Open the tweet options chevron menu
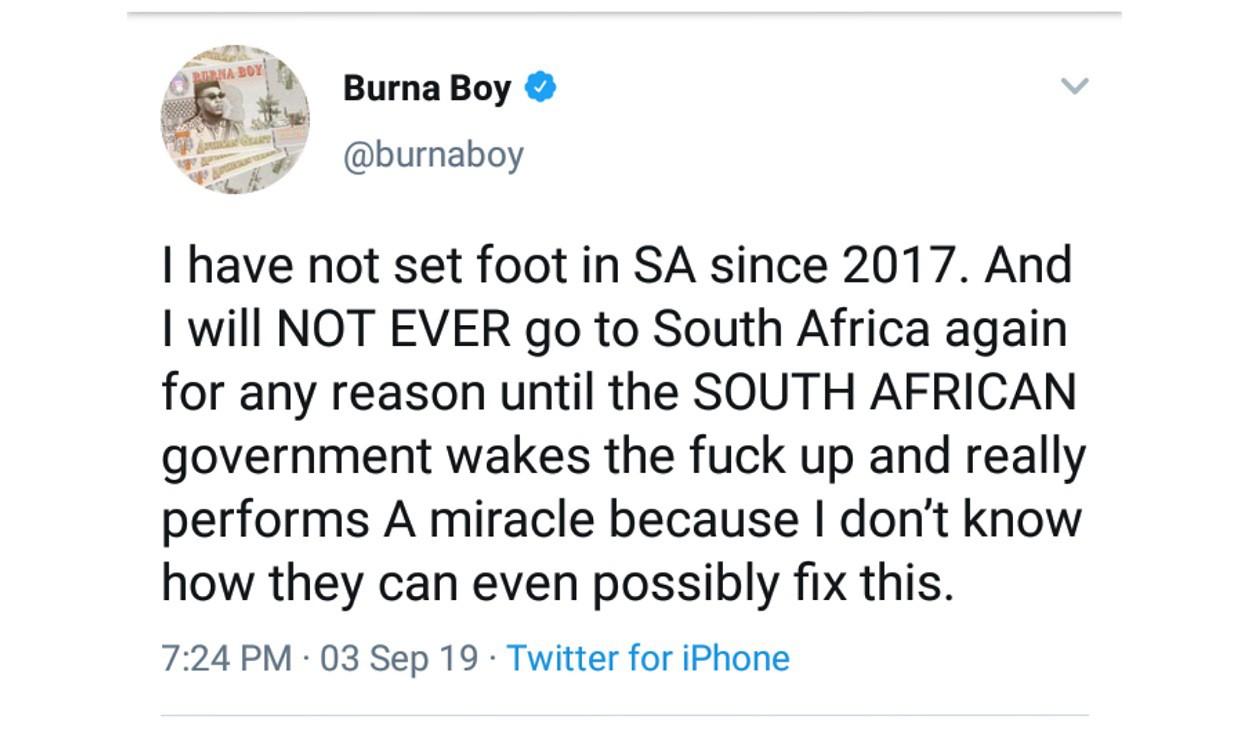1250x750 pixels. (x=1073, y=87)
